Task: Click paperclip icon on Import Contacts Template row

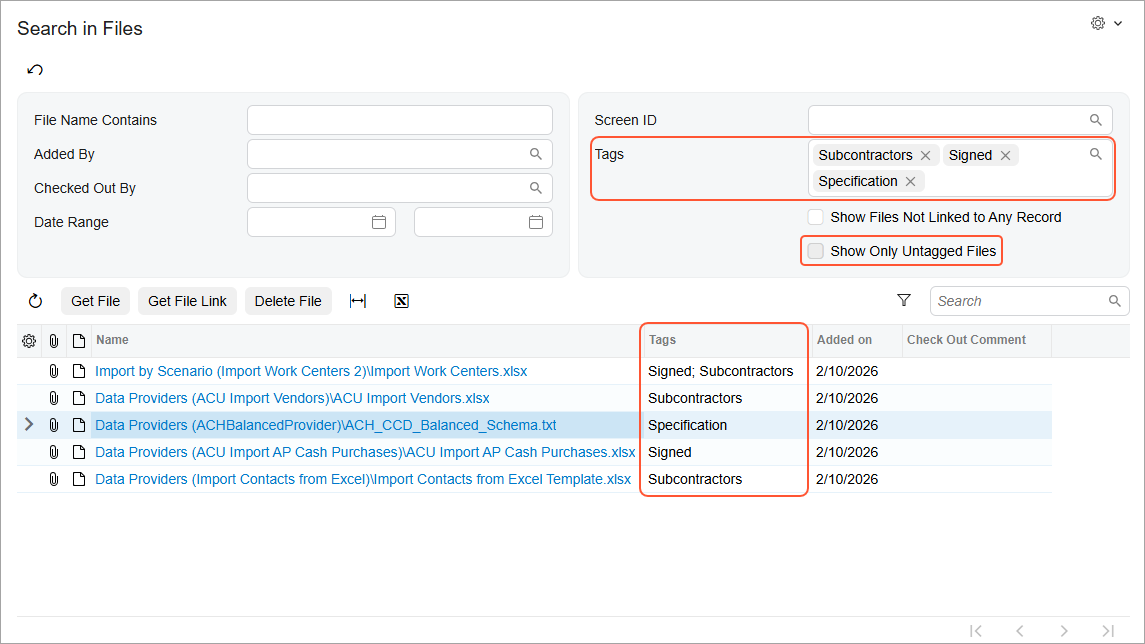Action: tap(54, 479)
